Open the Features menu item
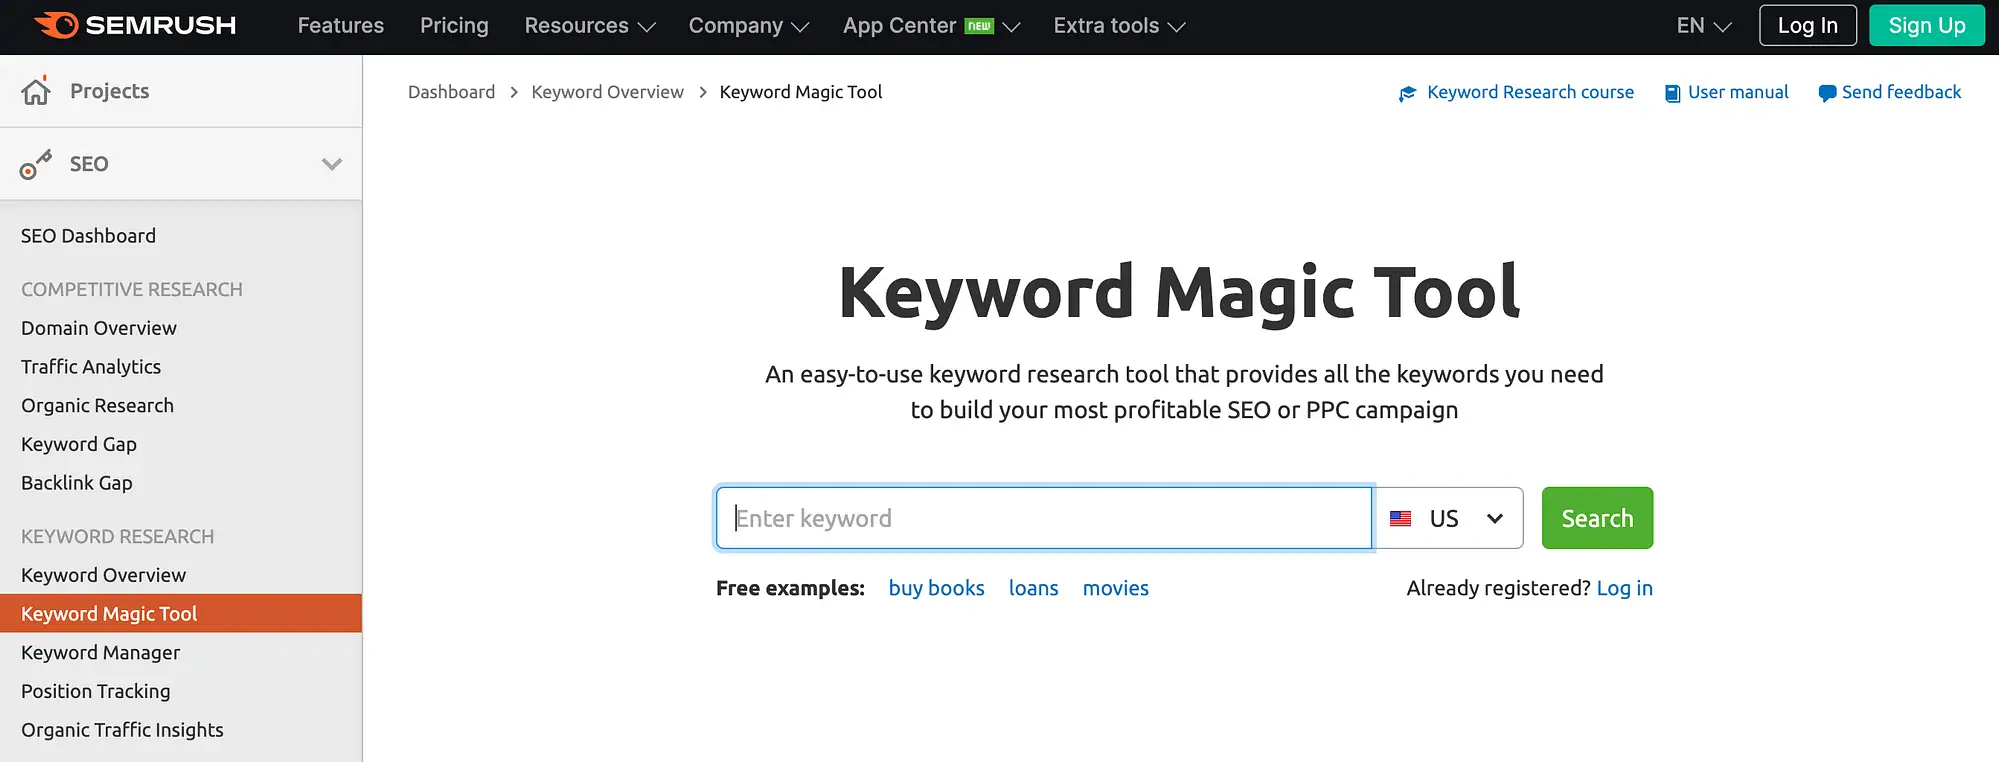Viewport: 1999px width, 762px height. pos(340,26)
